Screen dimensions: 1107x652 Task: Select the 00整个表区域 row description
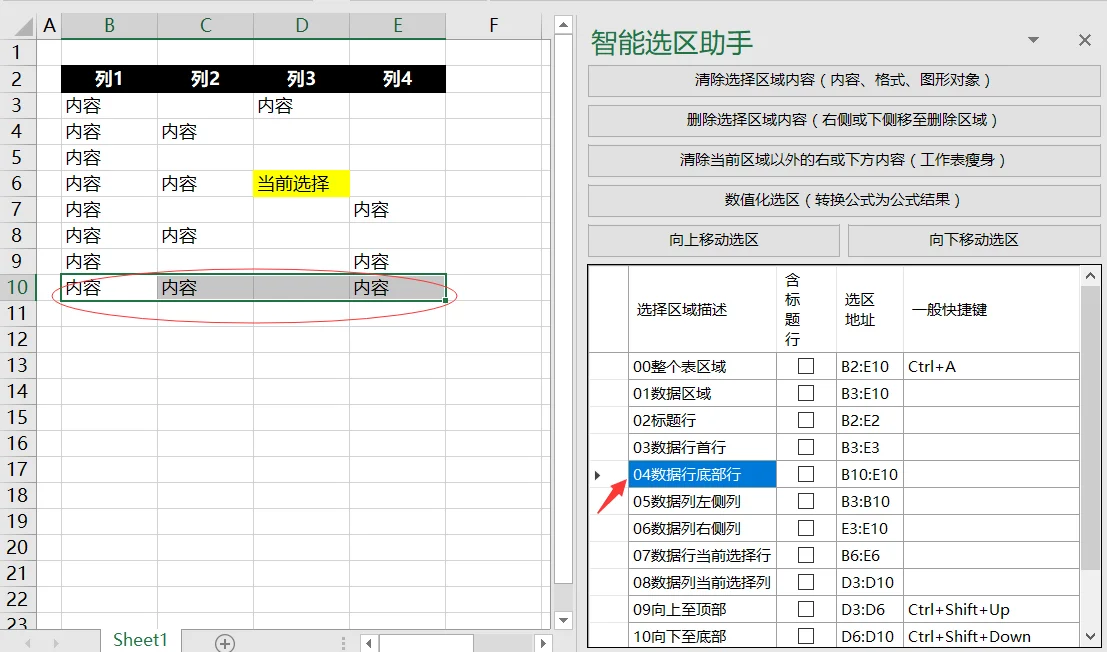(702, 366)
